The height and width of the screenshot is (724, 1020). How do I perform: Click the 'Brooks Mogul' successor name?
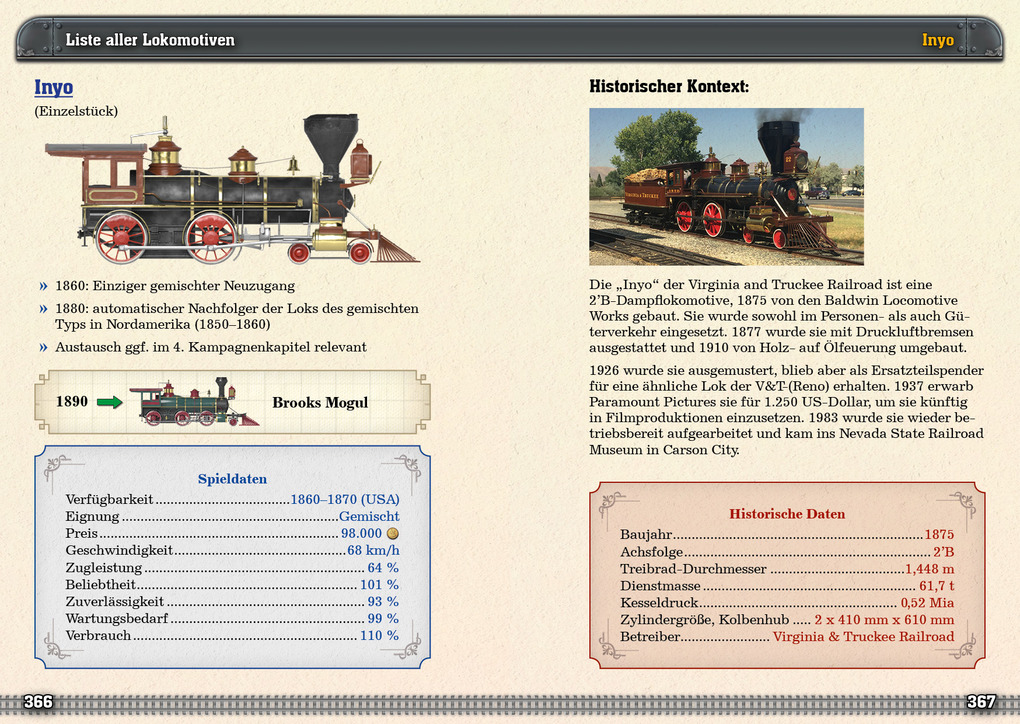320,402
